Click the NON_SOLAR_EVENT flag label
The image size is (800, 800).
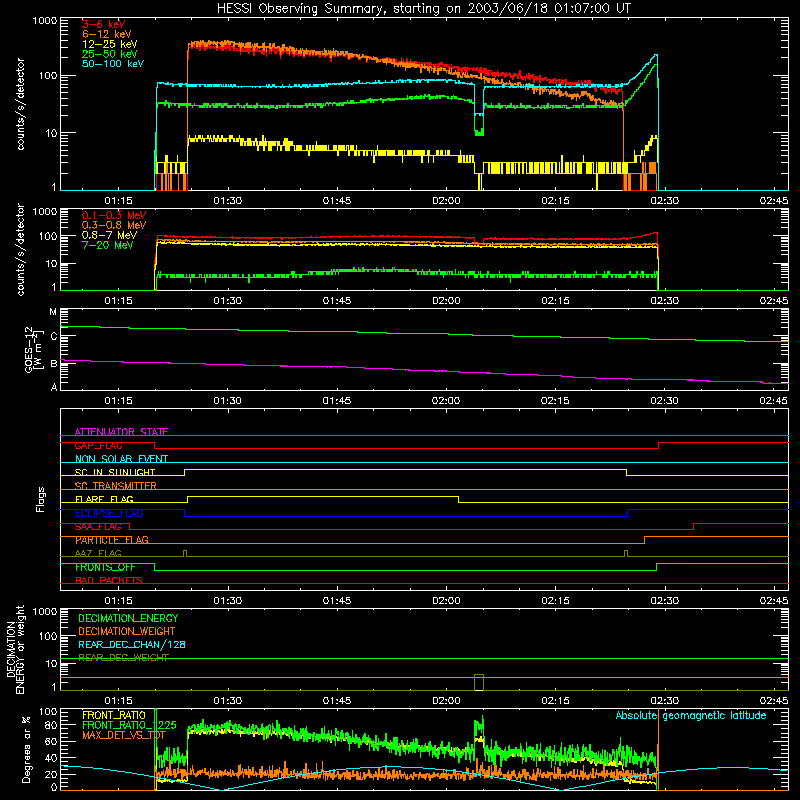[121, 459]
